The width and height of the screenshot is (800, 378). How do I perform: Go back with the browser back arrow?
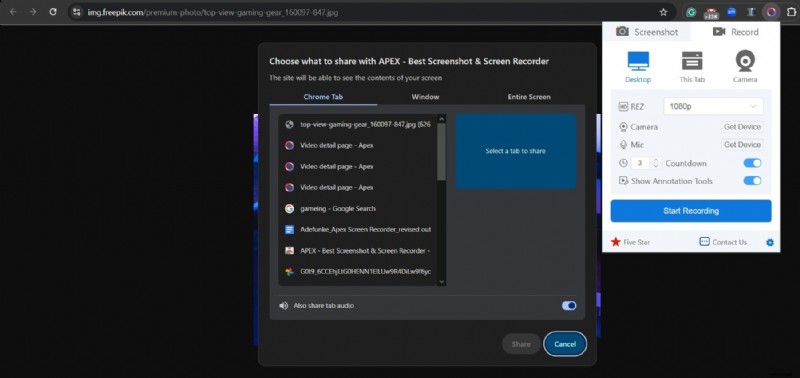(13, 12)
